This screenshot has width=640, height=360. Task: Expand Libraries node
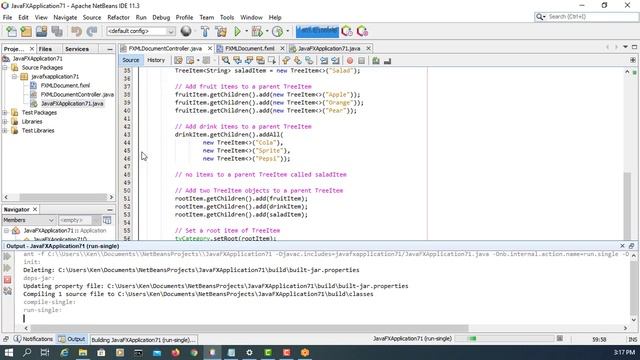[x=5, y=122]
